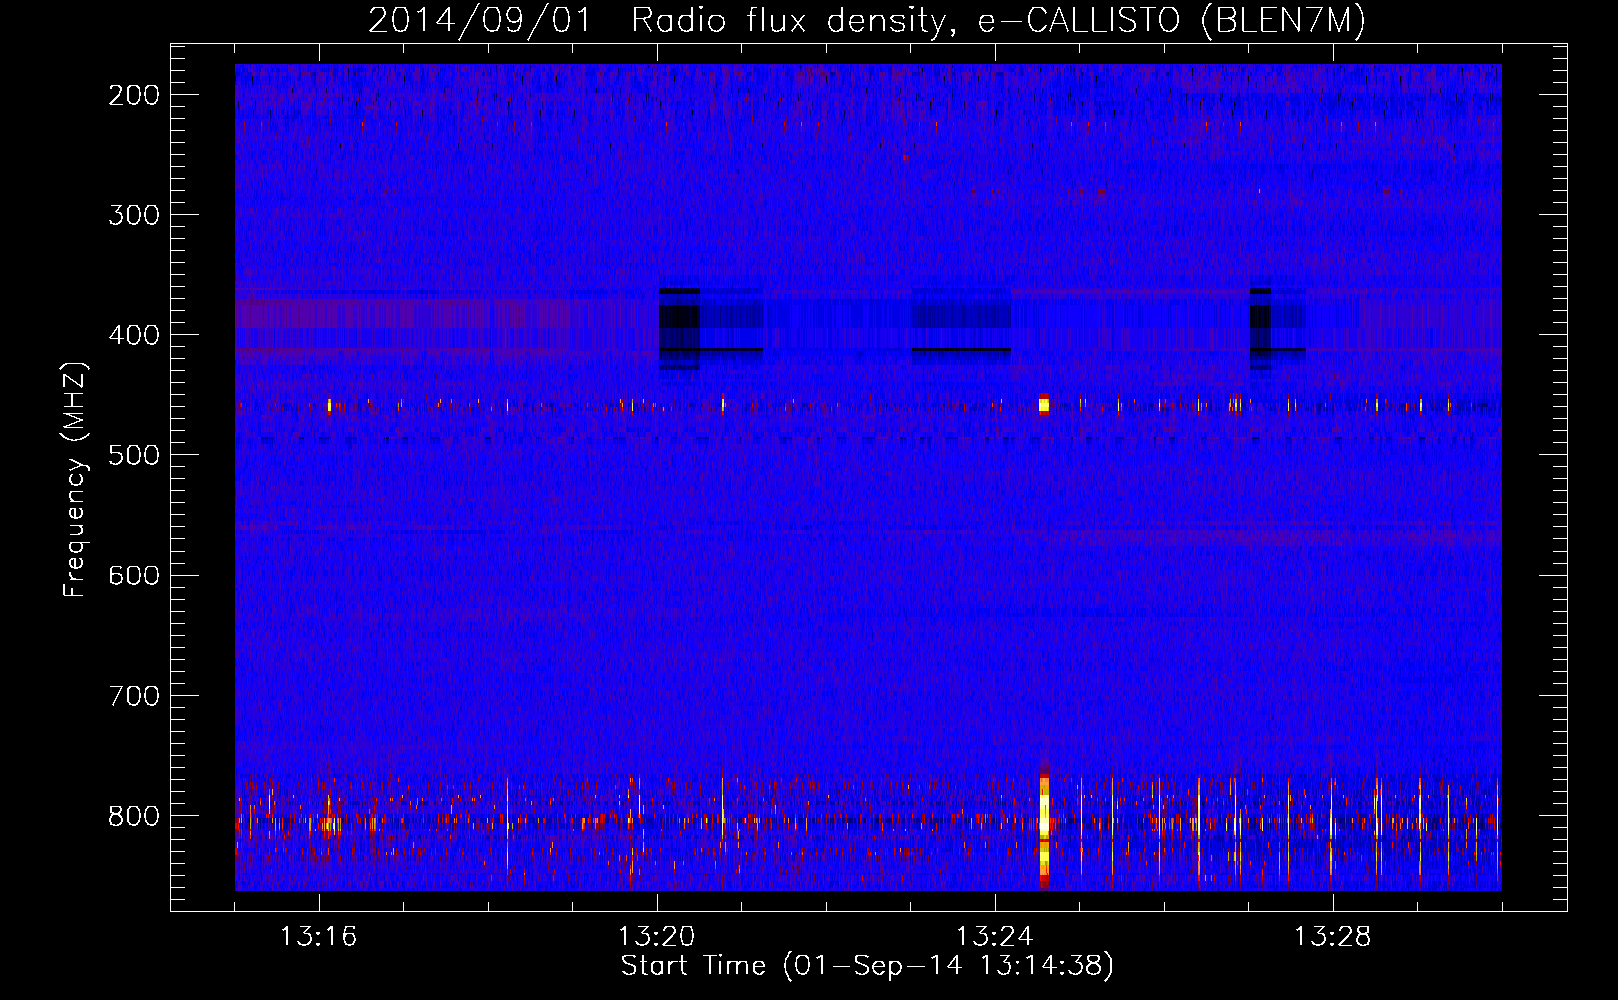
Task: Click the dark block at 13:20 near 400 MHz
Action: pyautogui.click(x=680, y=330)
